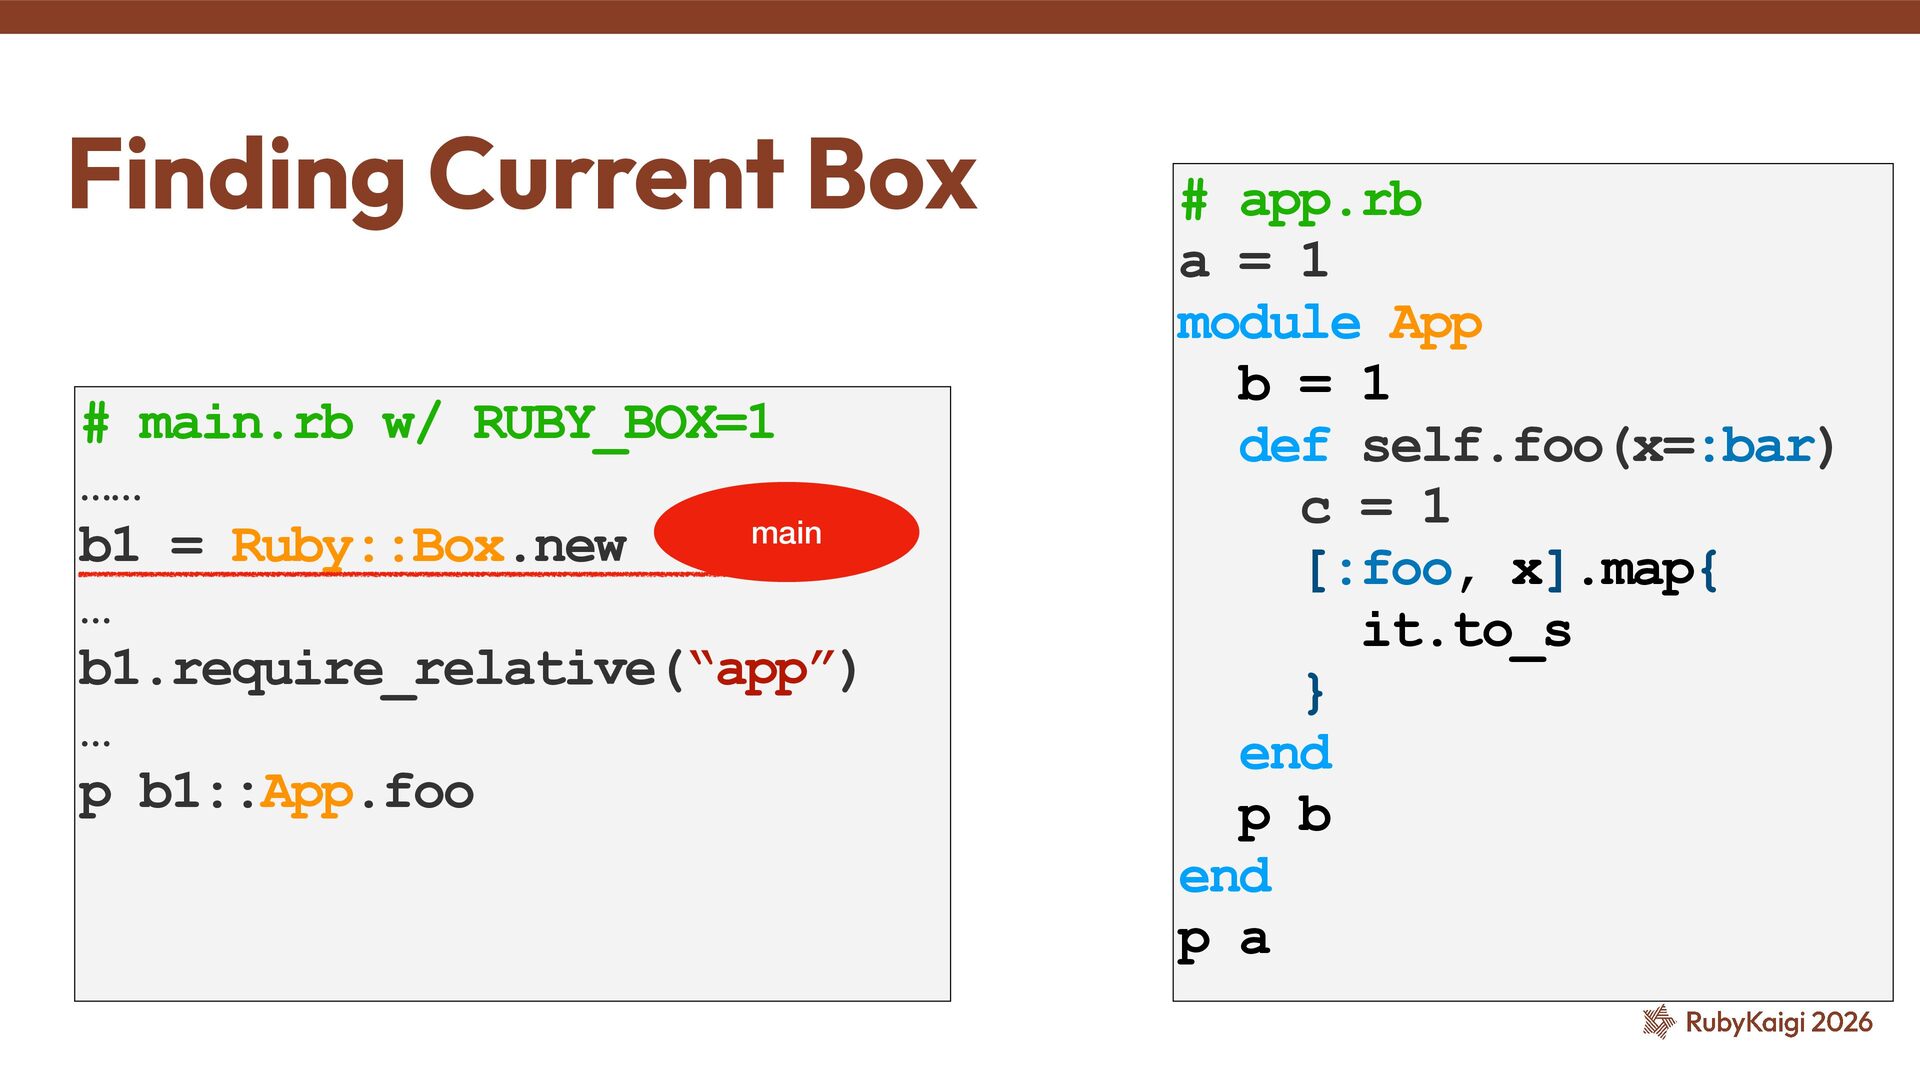The image size is (1920, 1080).
Task: Click 'it.to_s' inside the map block
Action: (x=1466, y=631)
